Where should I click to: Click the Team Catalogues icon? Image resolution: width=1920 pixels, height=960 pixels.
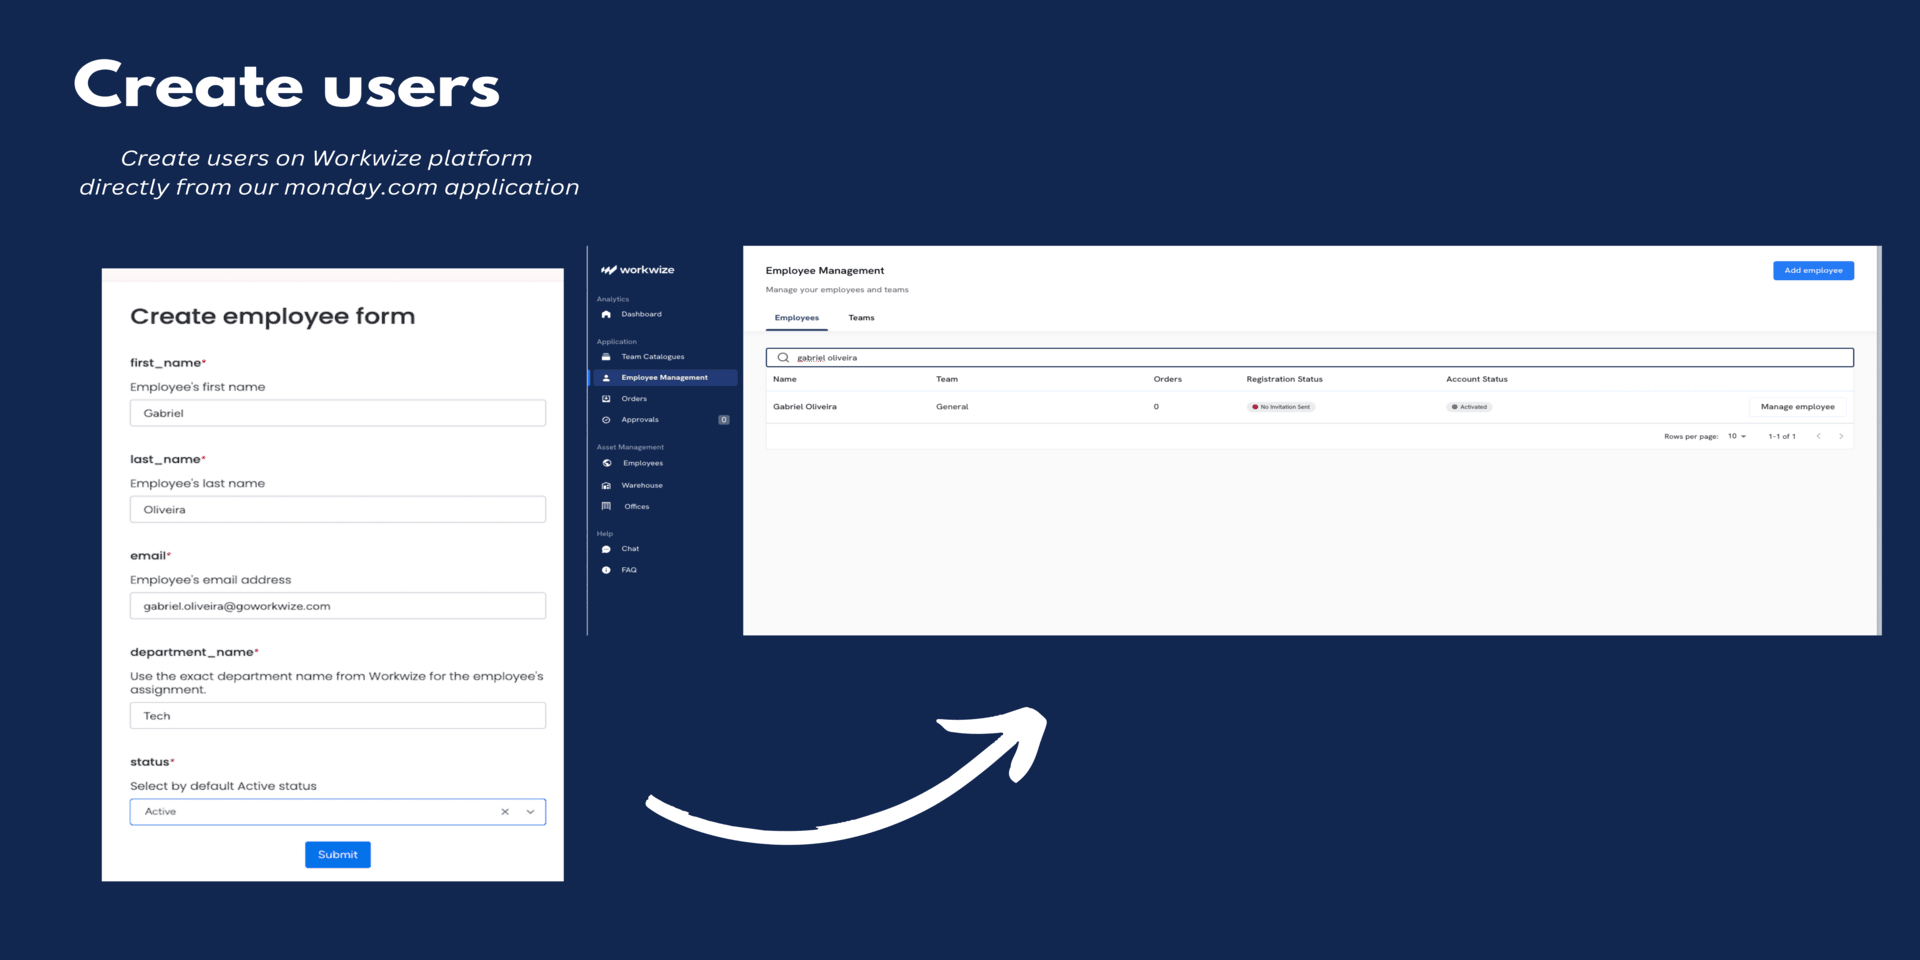click(x=606, y=357)
